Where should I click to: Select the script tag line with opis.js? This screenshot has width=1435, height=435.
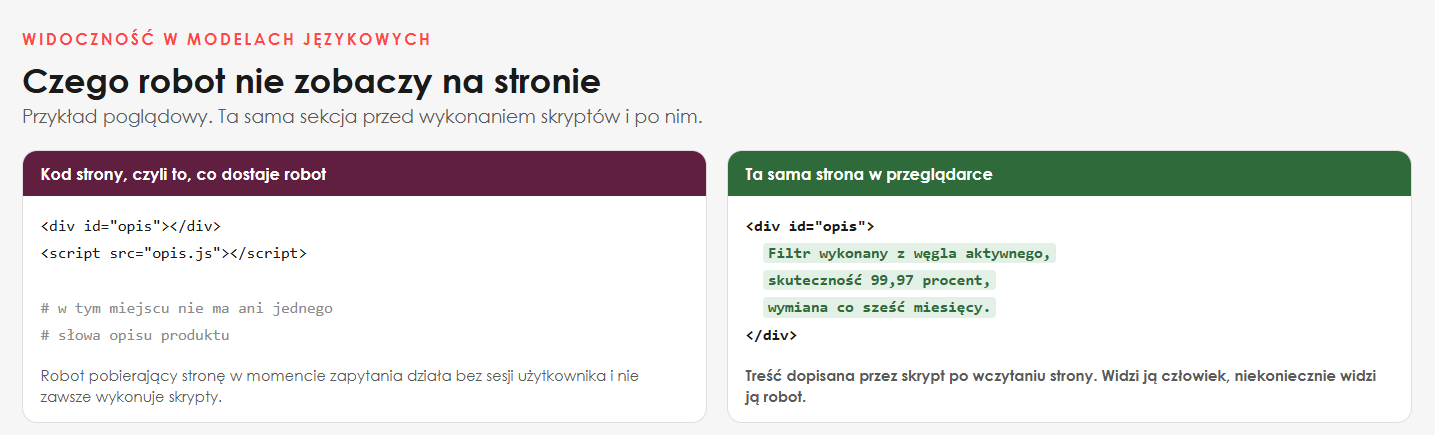(x=174, y=253)
